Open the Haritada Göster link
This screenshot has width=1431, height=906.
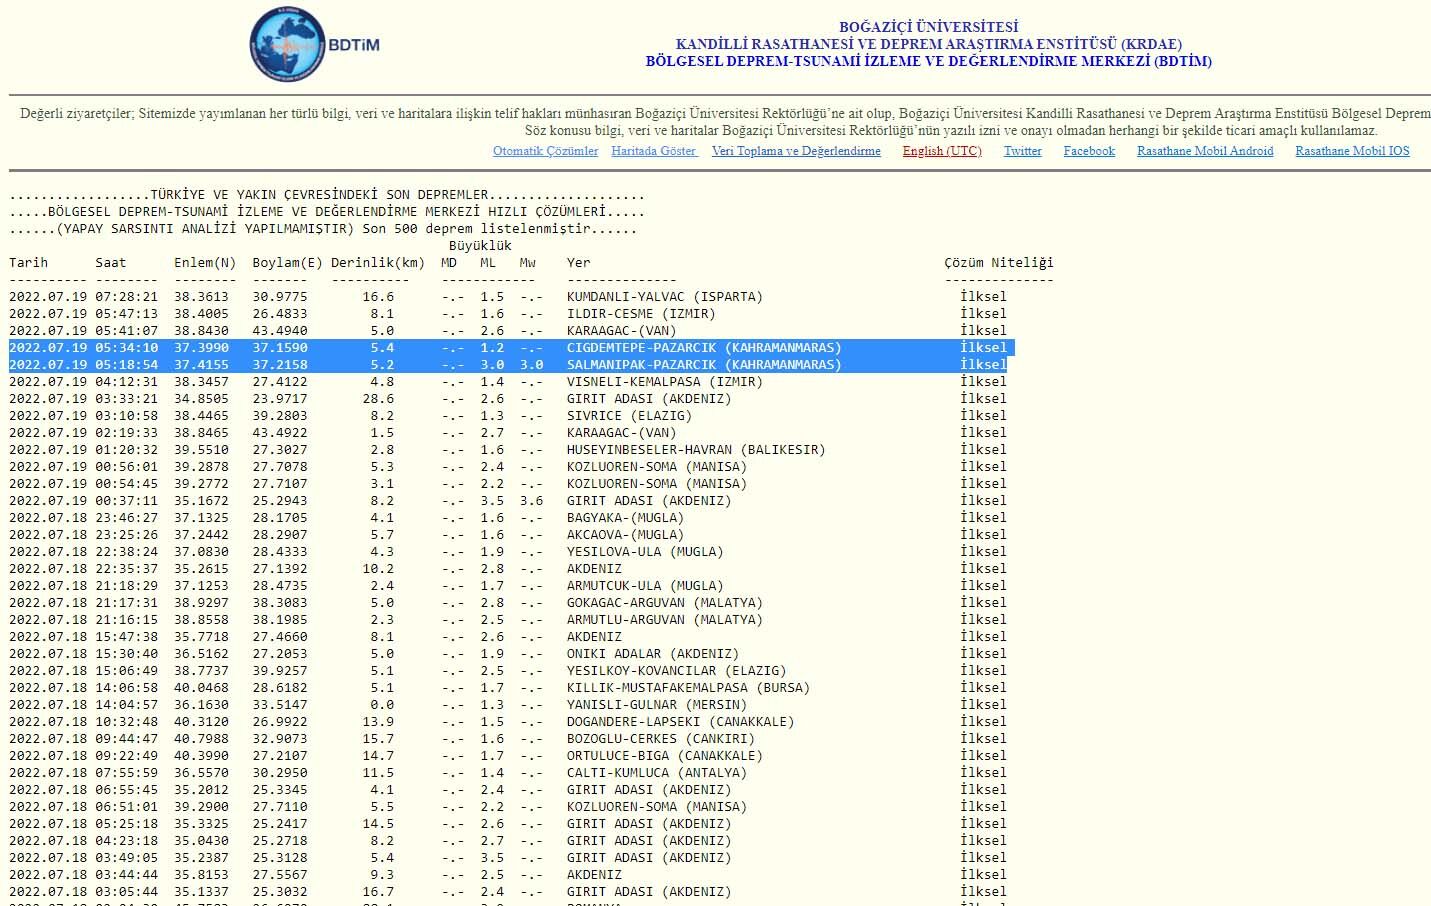654,151
